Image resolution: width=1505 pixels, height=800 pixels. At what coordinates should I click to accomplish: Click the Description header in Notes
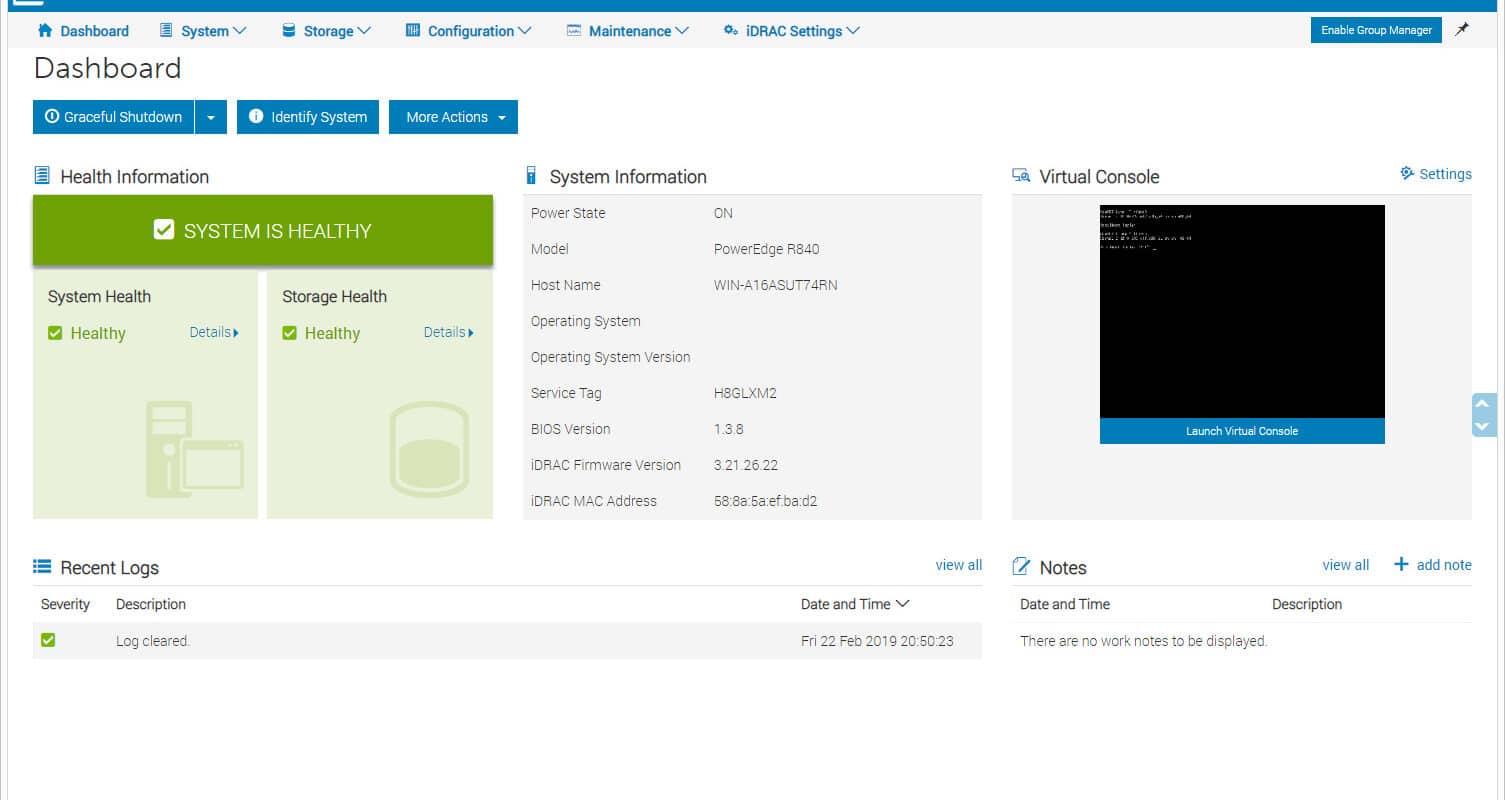pyautogui.click(x=1307, y=604)
